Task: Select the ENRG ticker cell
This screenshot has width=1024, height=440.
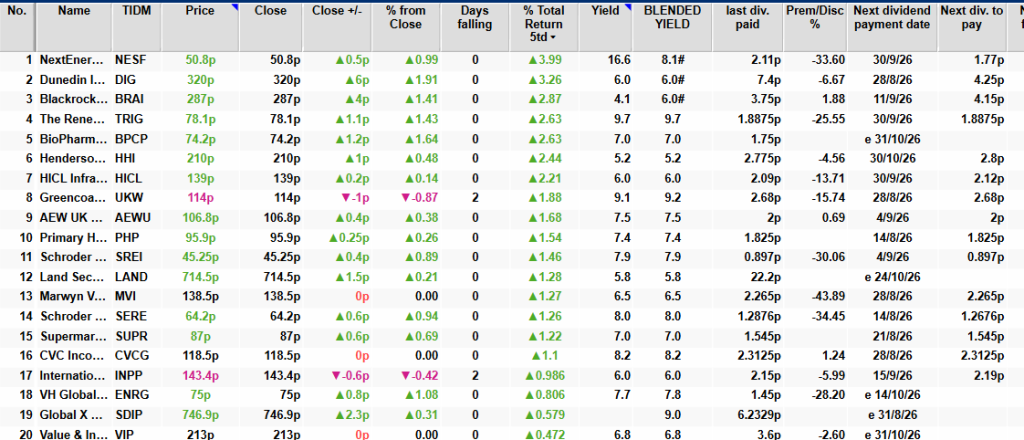Action: click(x=131, y=396)
